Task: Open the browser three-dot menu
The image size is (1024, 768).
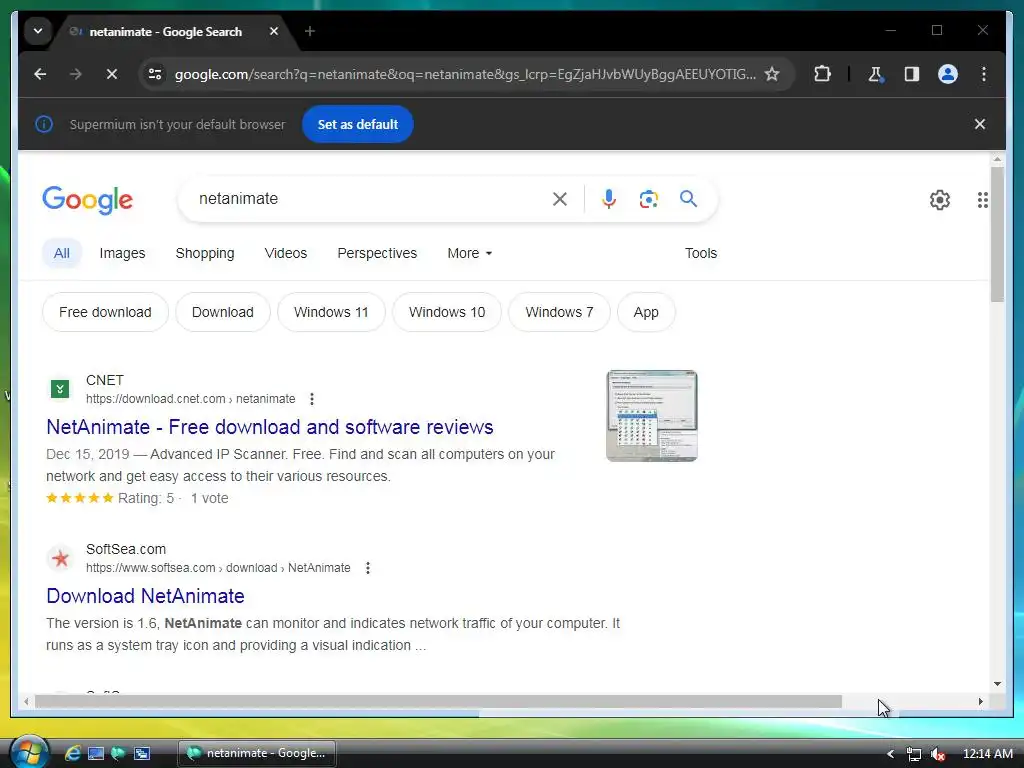Action: [x=984, y=74]
